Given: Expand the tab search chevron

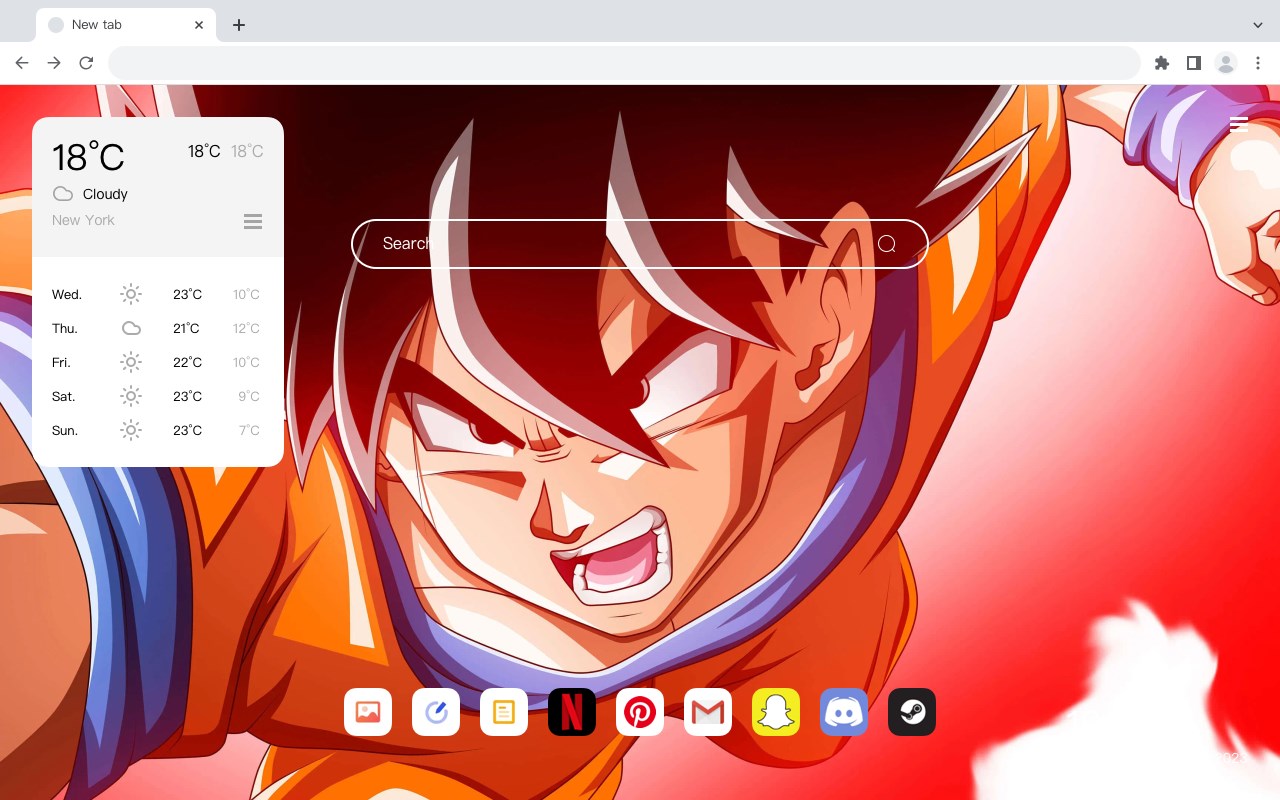Looking at the screenshot, I should point(1258,25).
